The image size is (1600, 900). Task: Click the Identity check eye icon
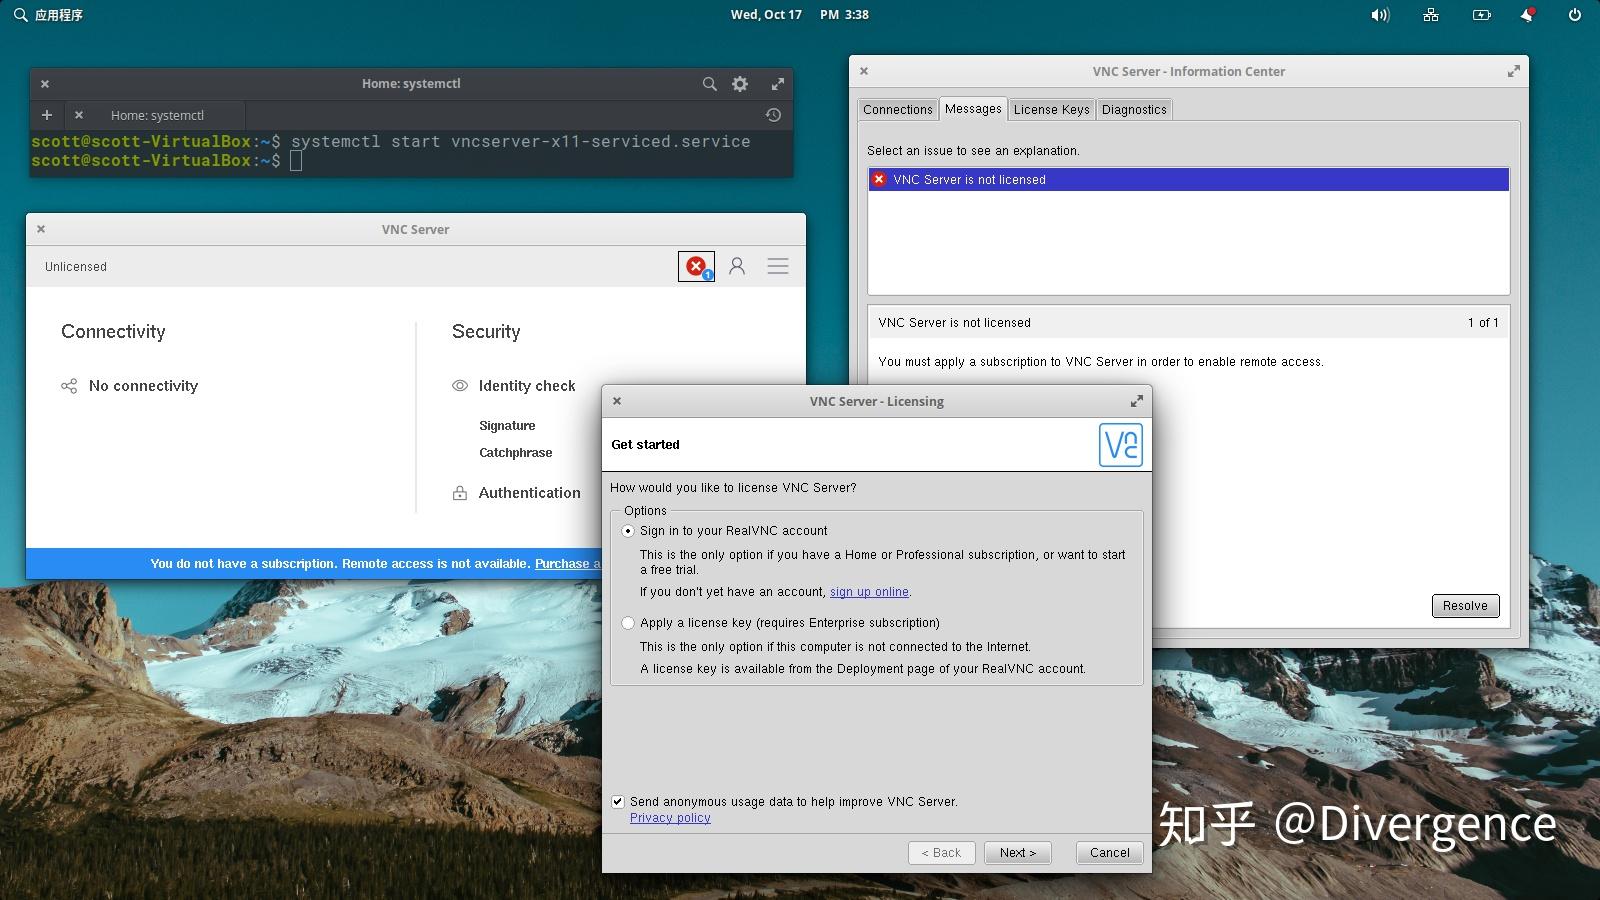(x=460, y=386)
